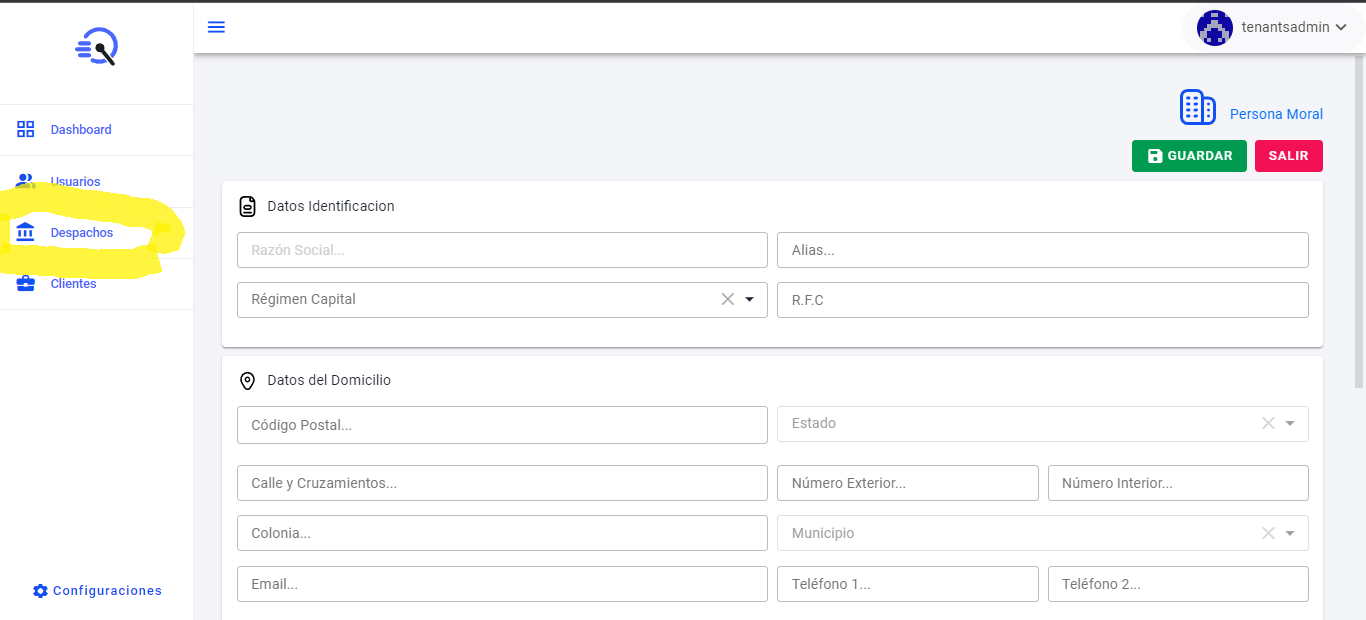Click the Configuraciones gear icon
This screenshot has height=620, width=1366.
coord(39,590)
